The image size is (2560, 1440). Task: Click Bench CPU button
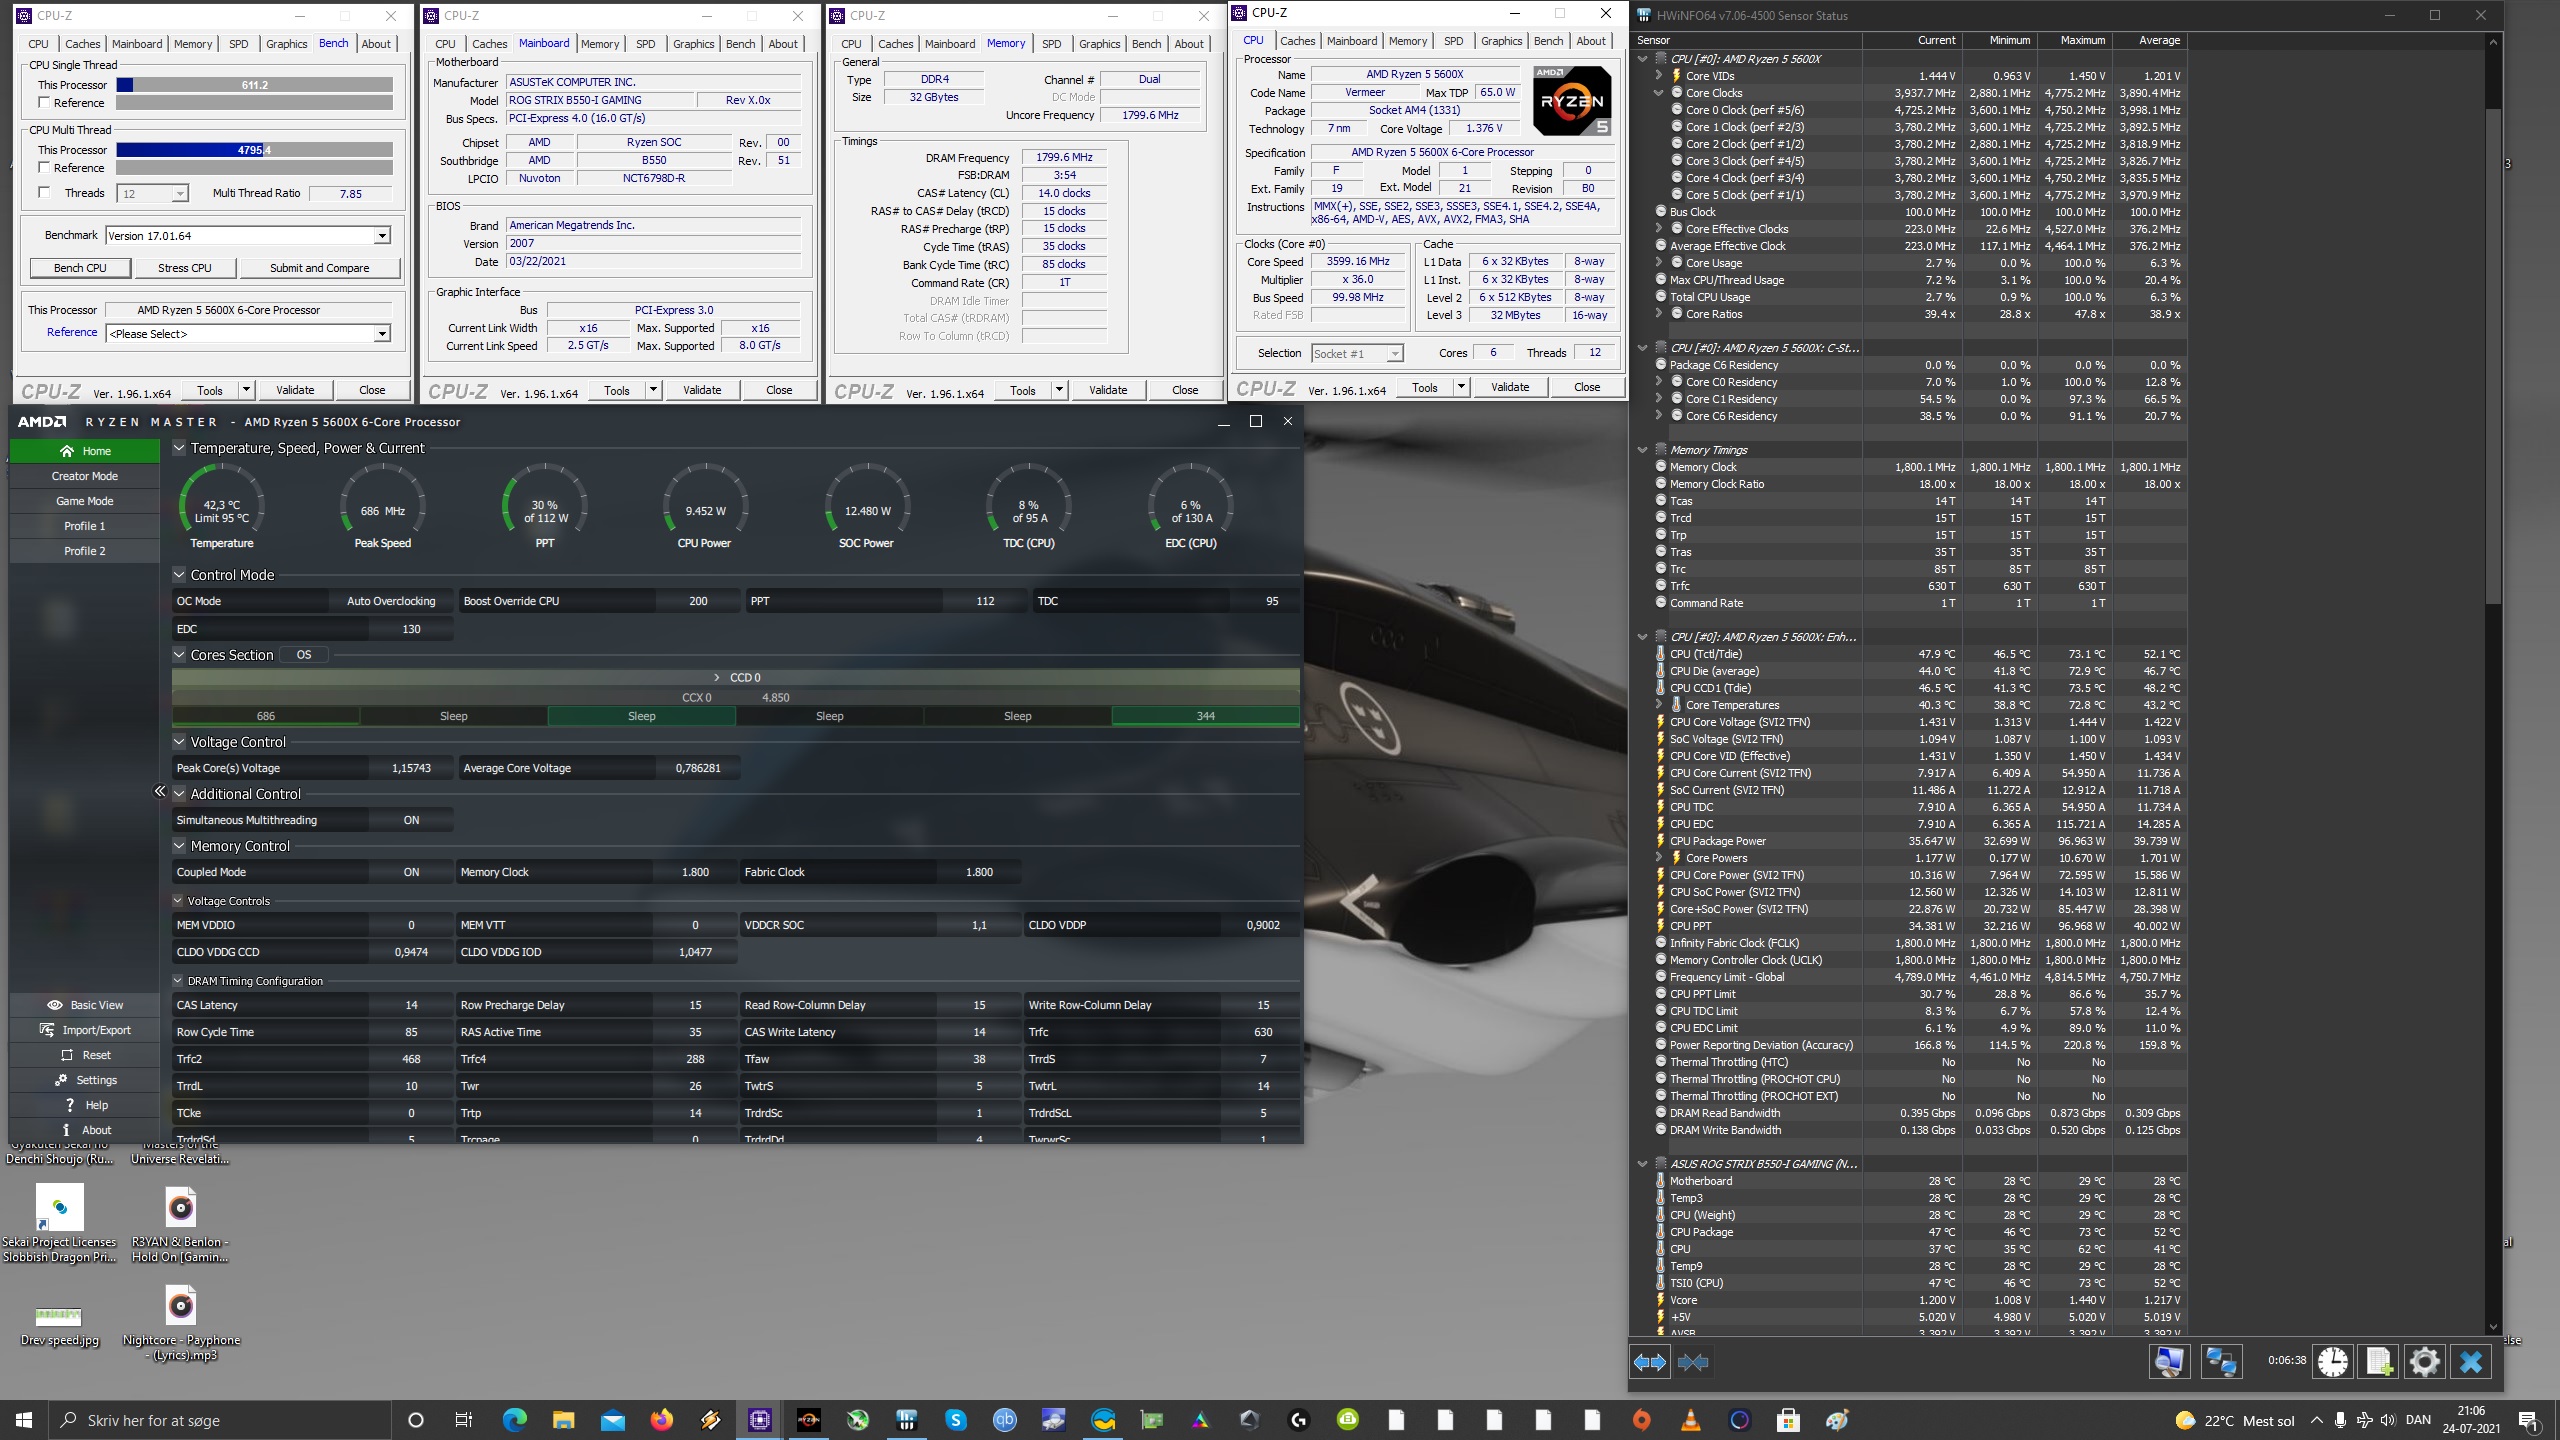[80, 268]
